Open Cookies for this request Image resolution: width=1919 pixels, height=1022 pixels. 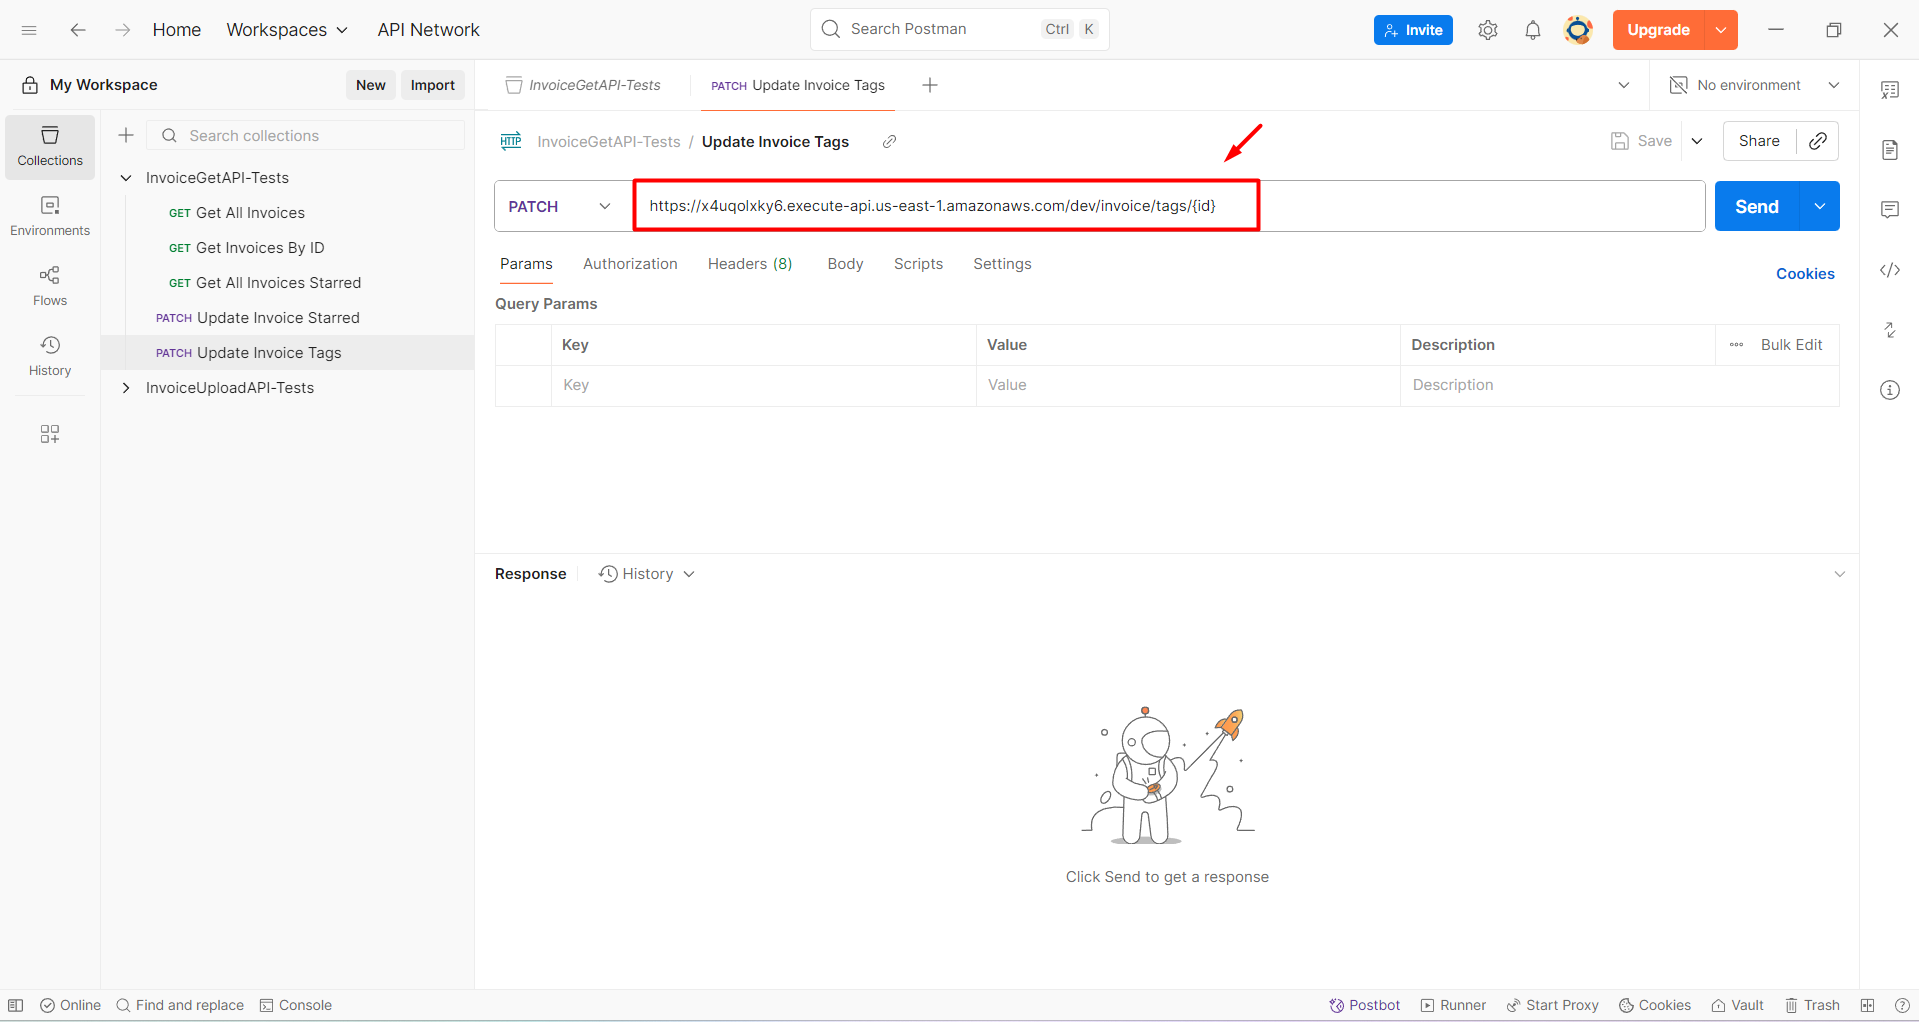point(1804,273)
